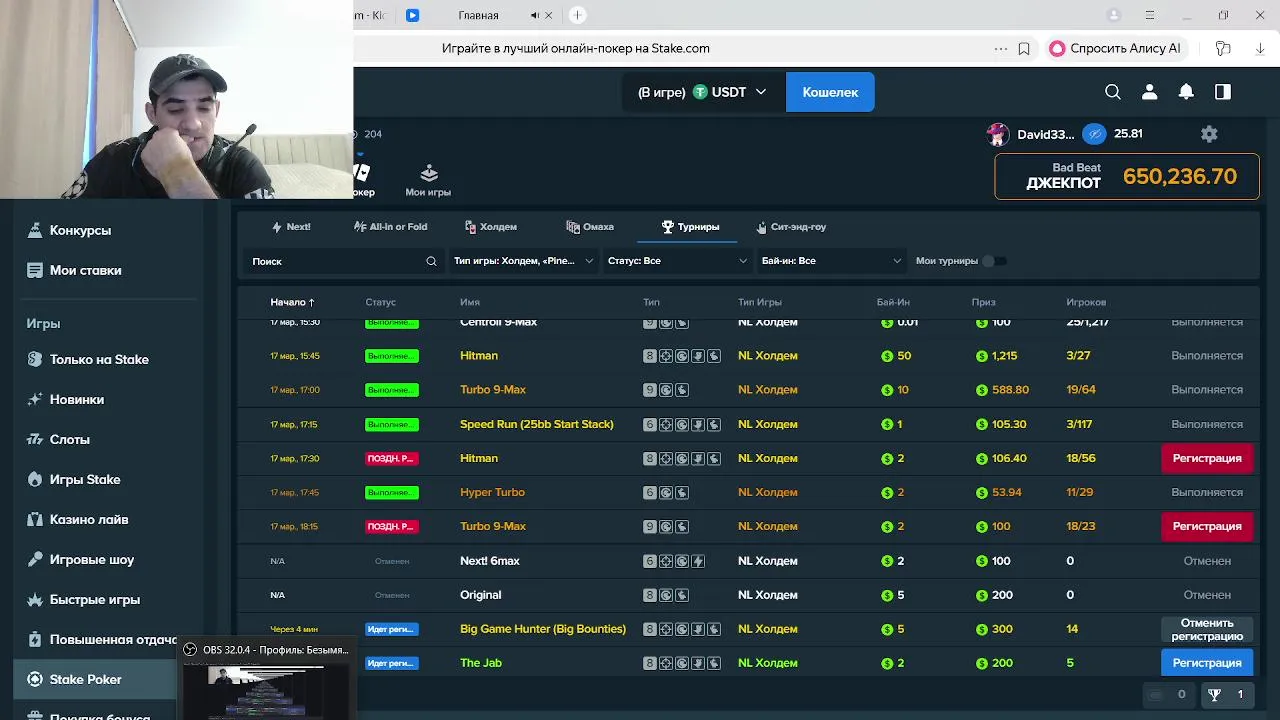This screenshot has width=1280, height=720.
Task: Open the Hyper Turbo tournament row
Action: coord(748,492)
